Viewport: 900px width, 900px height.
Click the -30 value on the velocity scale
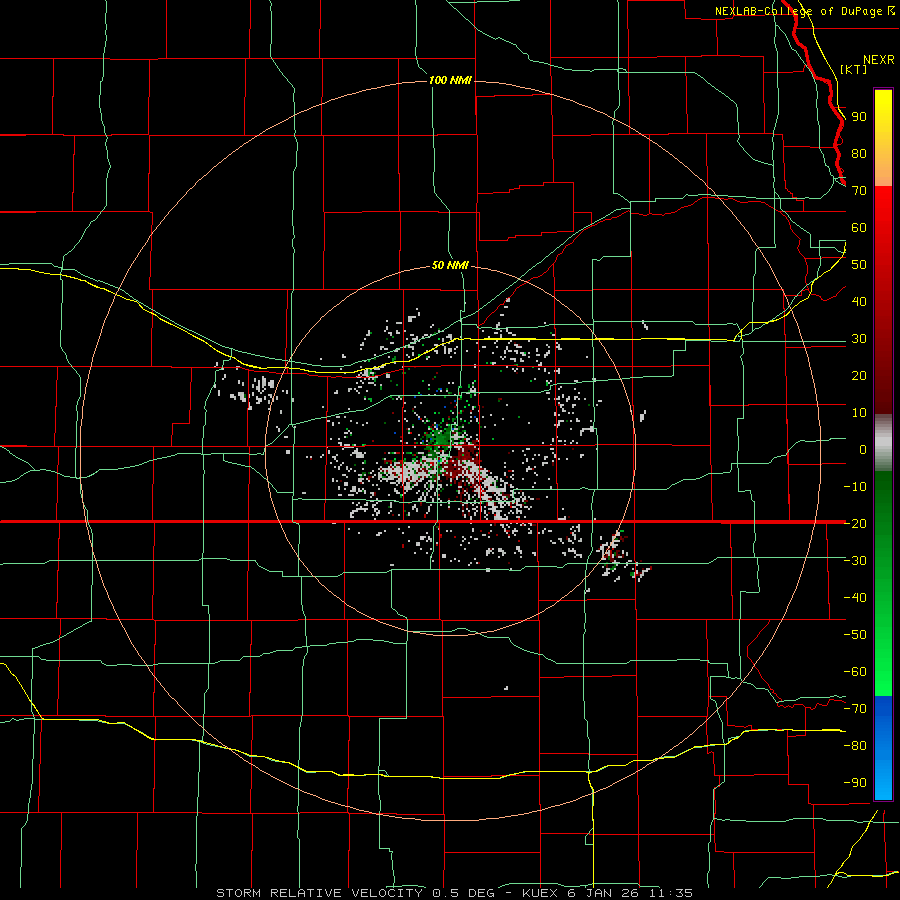(855, 561)
